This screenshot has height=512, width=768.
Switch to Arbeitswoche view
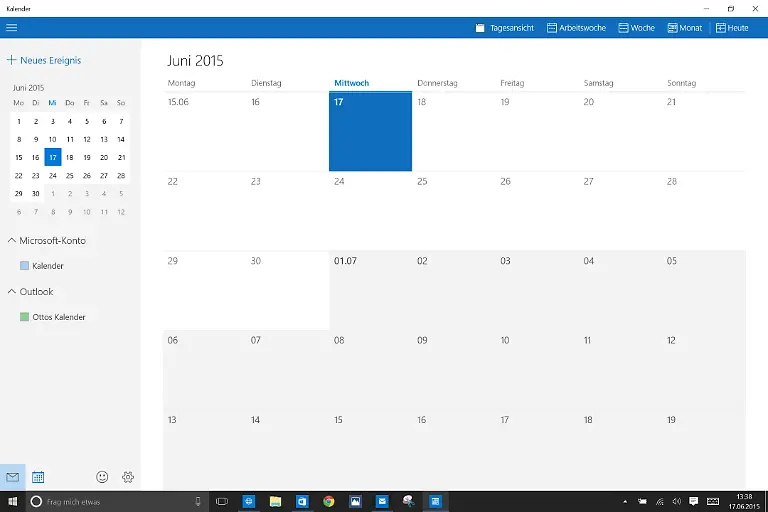click(x=576, y=28)
